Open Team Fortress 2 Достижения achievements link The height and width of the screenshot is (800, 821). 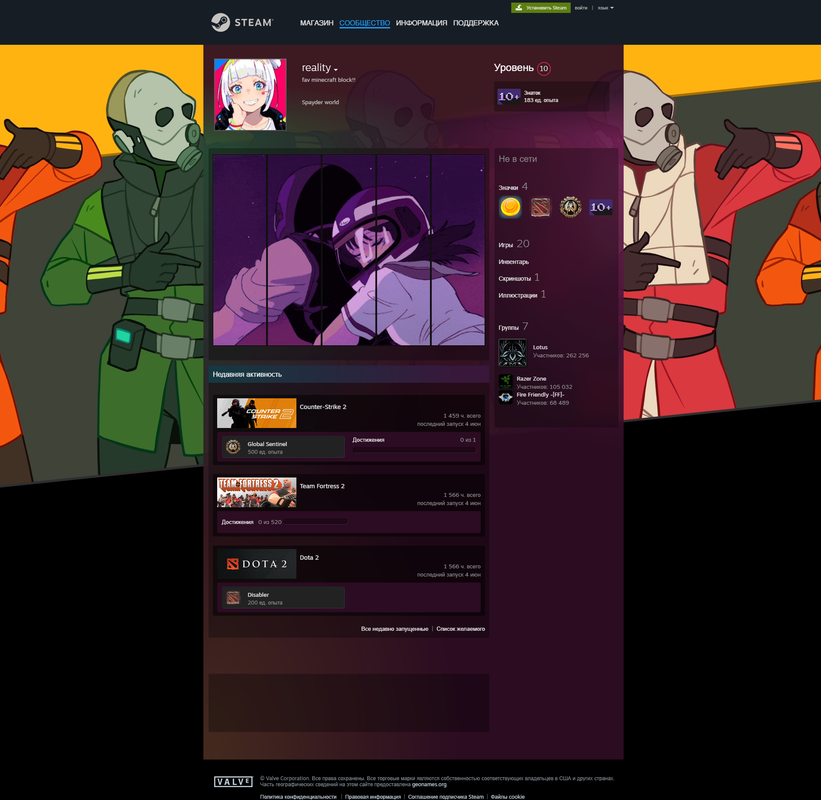pos(237,522)
